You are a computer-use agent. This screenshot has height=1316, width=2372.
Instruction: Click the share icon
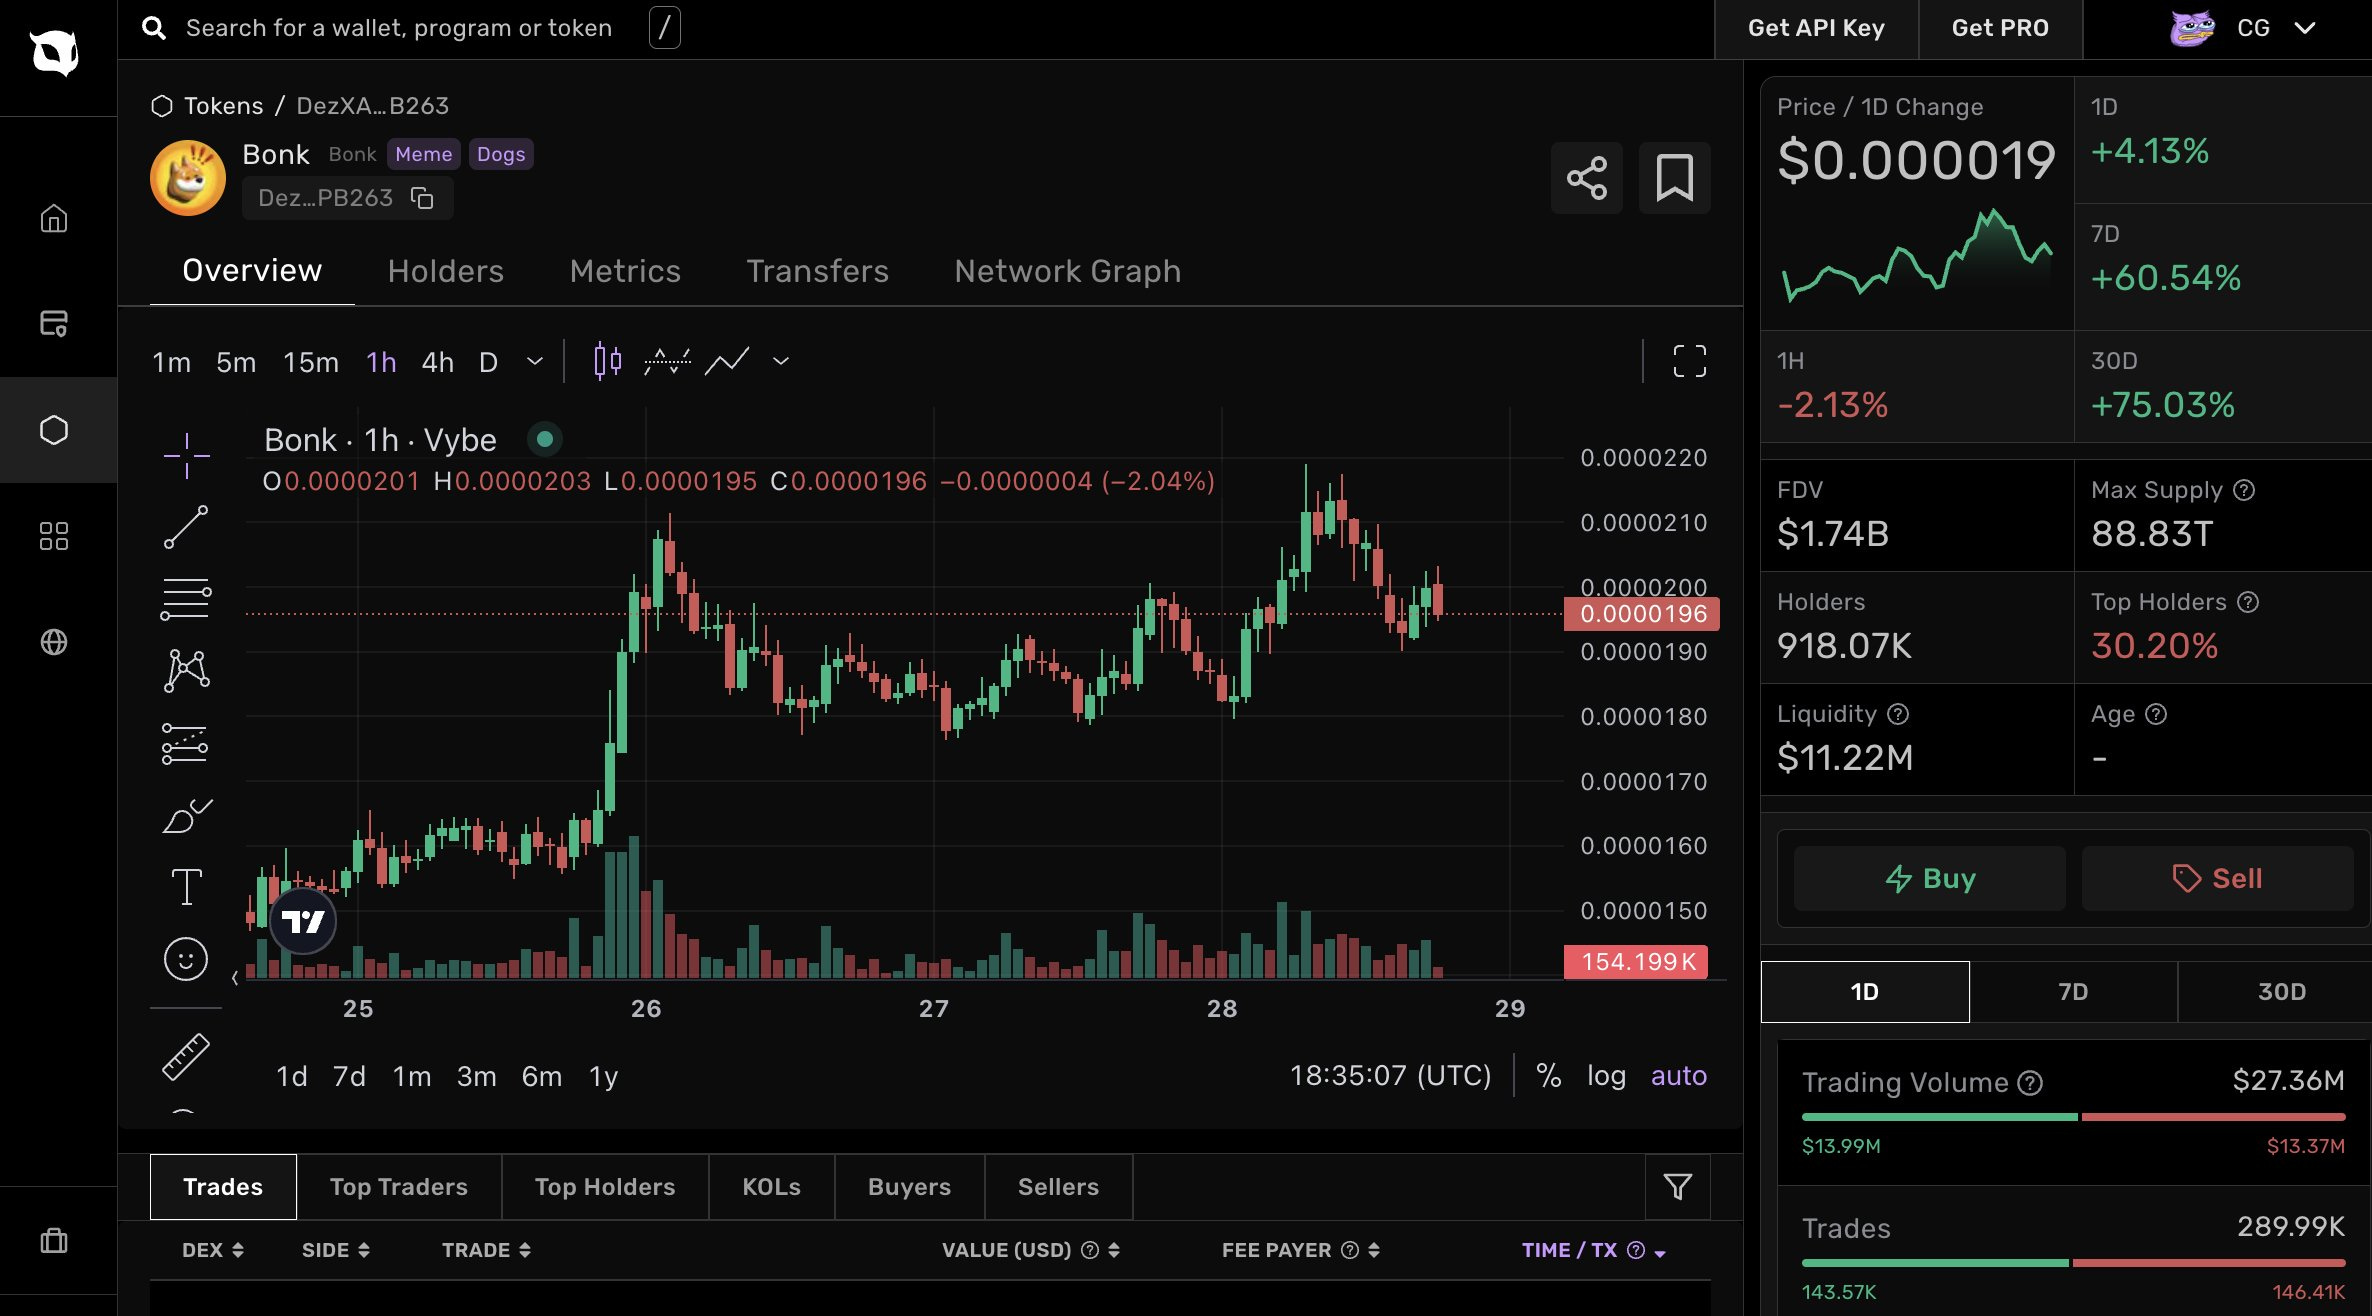point(1586,178)
